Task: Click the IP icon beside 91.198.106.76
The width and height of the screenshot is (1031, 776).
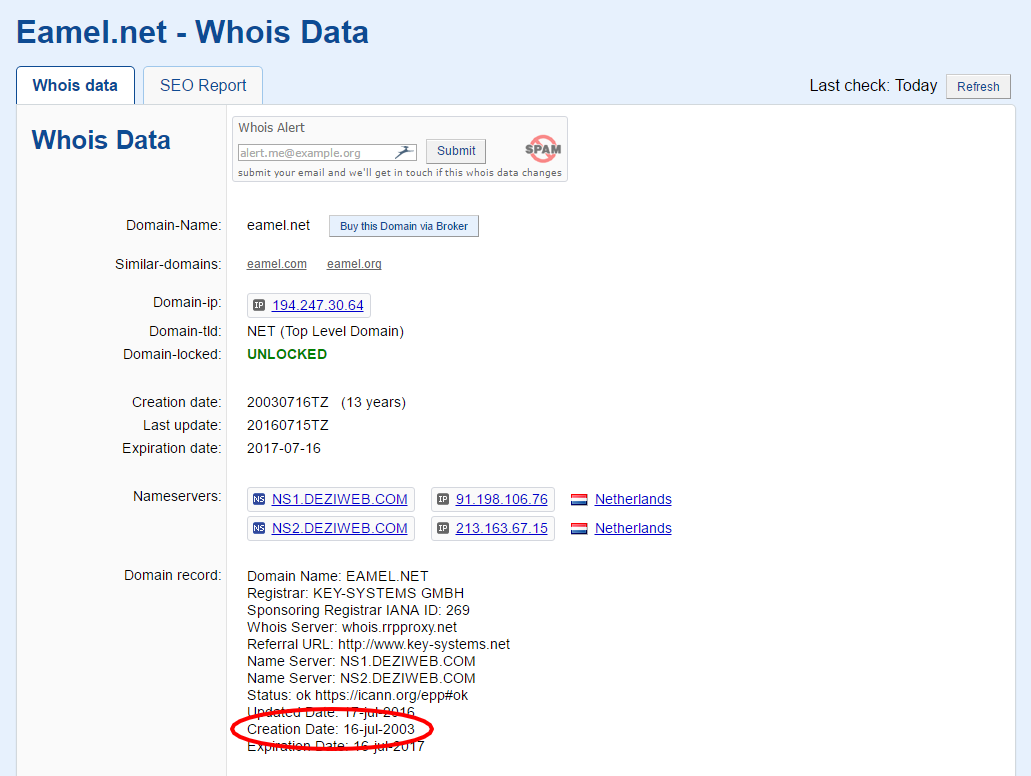Action: tap(443, 499)
